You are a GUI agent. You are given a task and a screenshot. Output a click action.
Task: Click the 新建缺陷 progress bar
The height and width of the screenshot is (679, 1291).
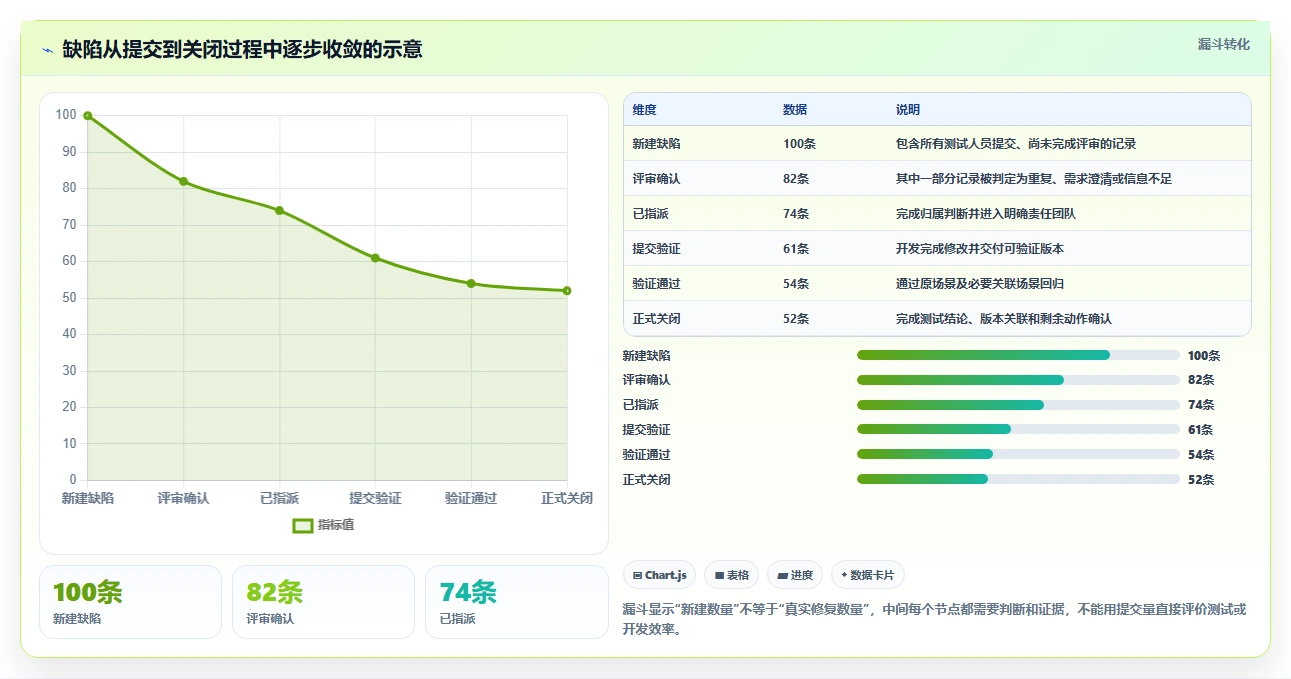(1018, 355)
